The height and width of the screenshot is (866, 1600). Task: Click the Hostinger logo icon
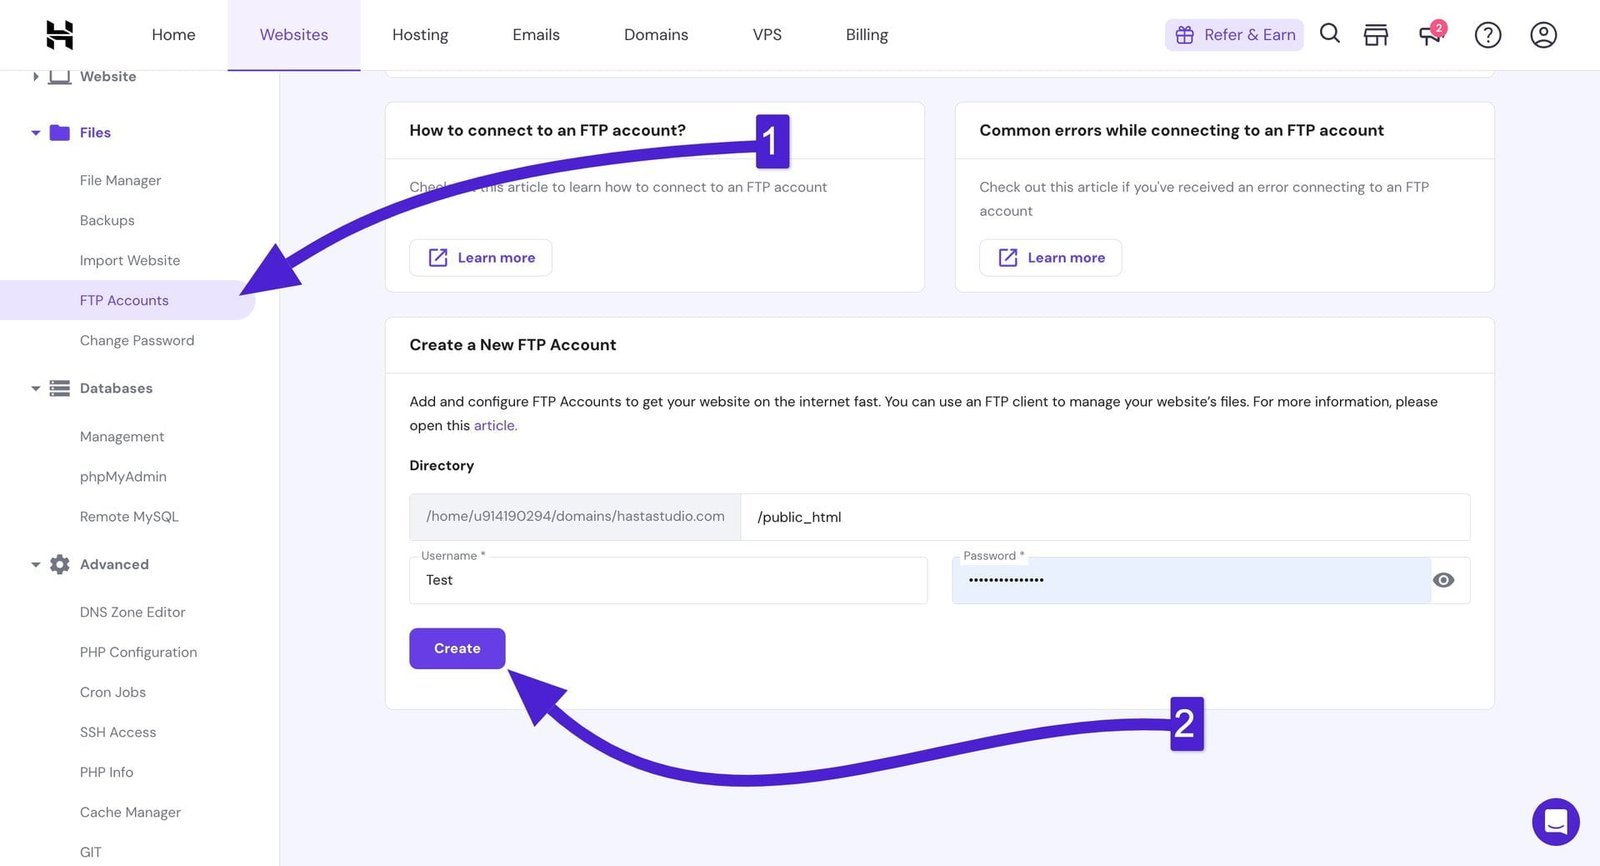coord(60,35)
